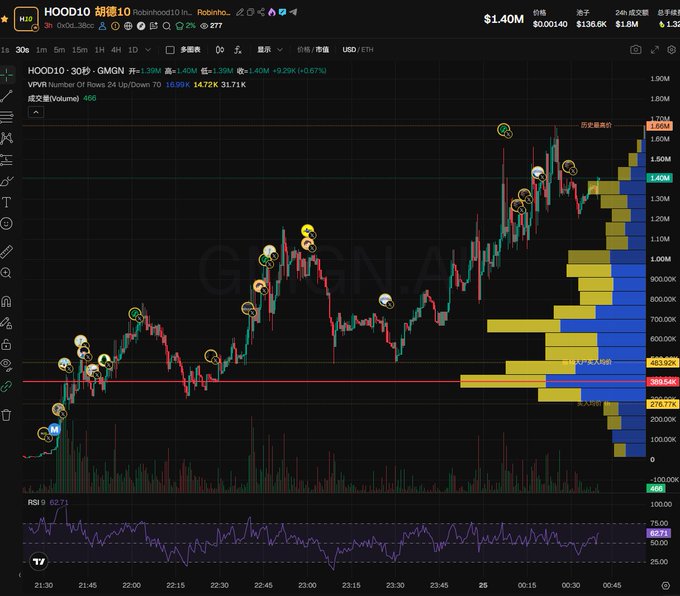Image resolution: width=680 pixels, height=596 pixels.
Task: Click the purple flame icon
Action: coord(271,12)
